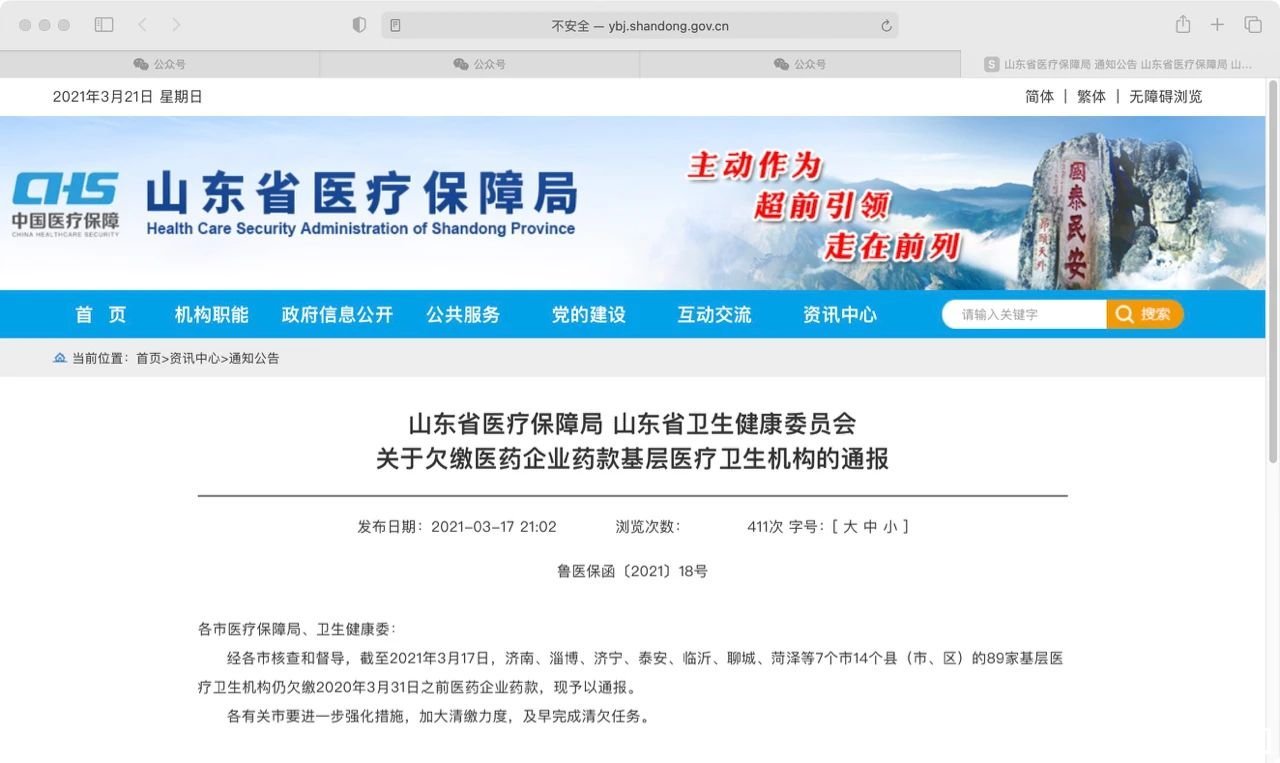Select the third 公众号 tab

(x=800, y=64)
